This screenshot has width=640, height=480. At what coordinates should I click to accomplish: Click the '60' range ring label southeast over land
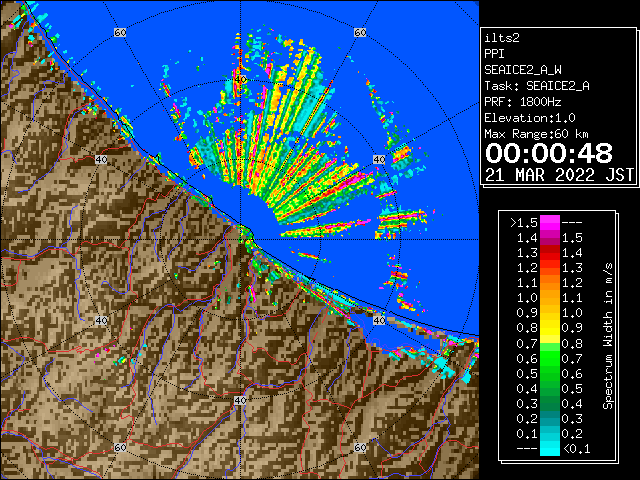click(360, 447)
